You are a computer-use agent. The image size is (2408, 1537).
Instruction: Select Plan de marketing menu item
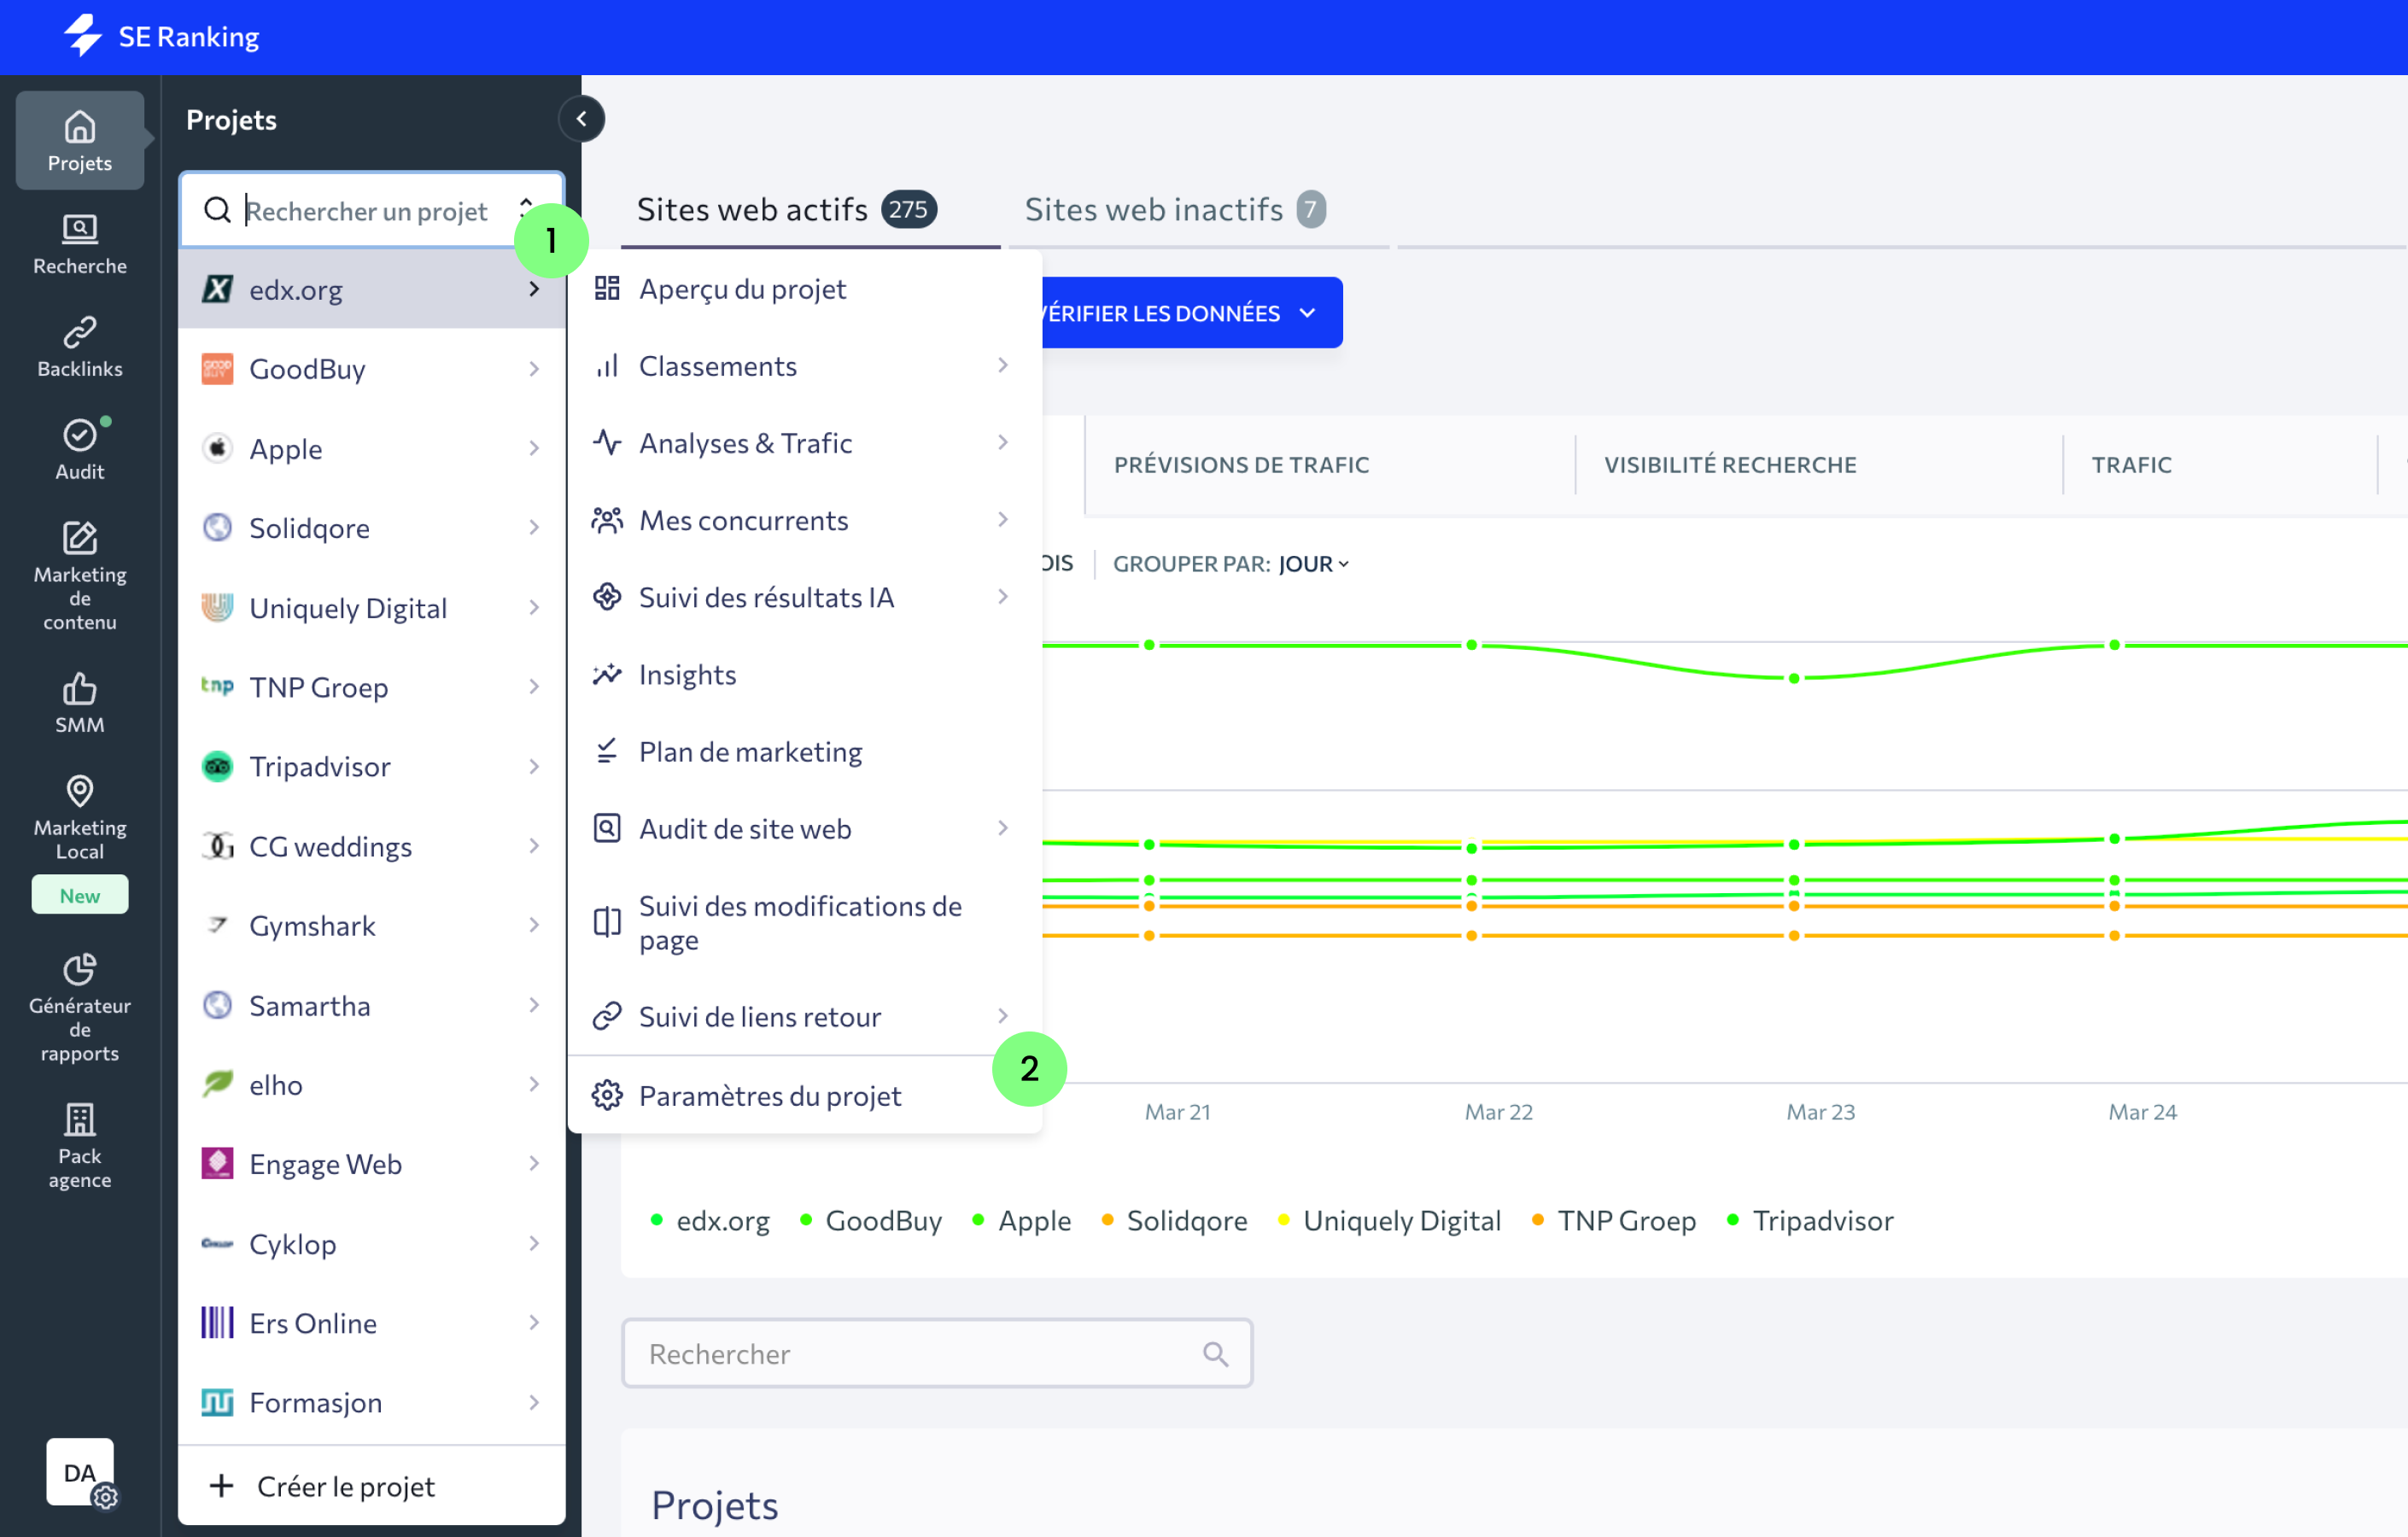coord(804,751)
